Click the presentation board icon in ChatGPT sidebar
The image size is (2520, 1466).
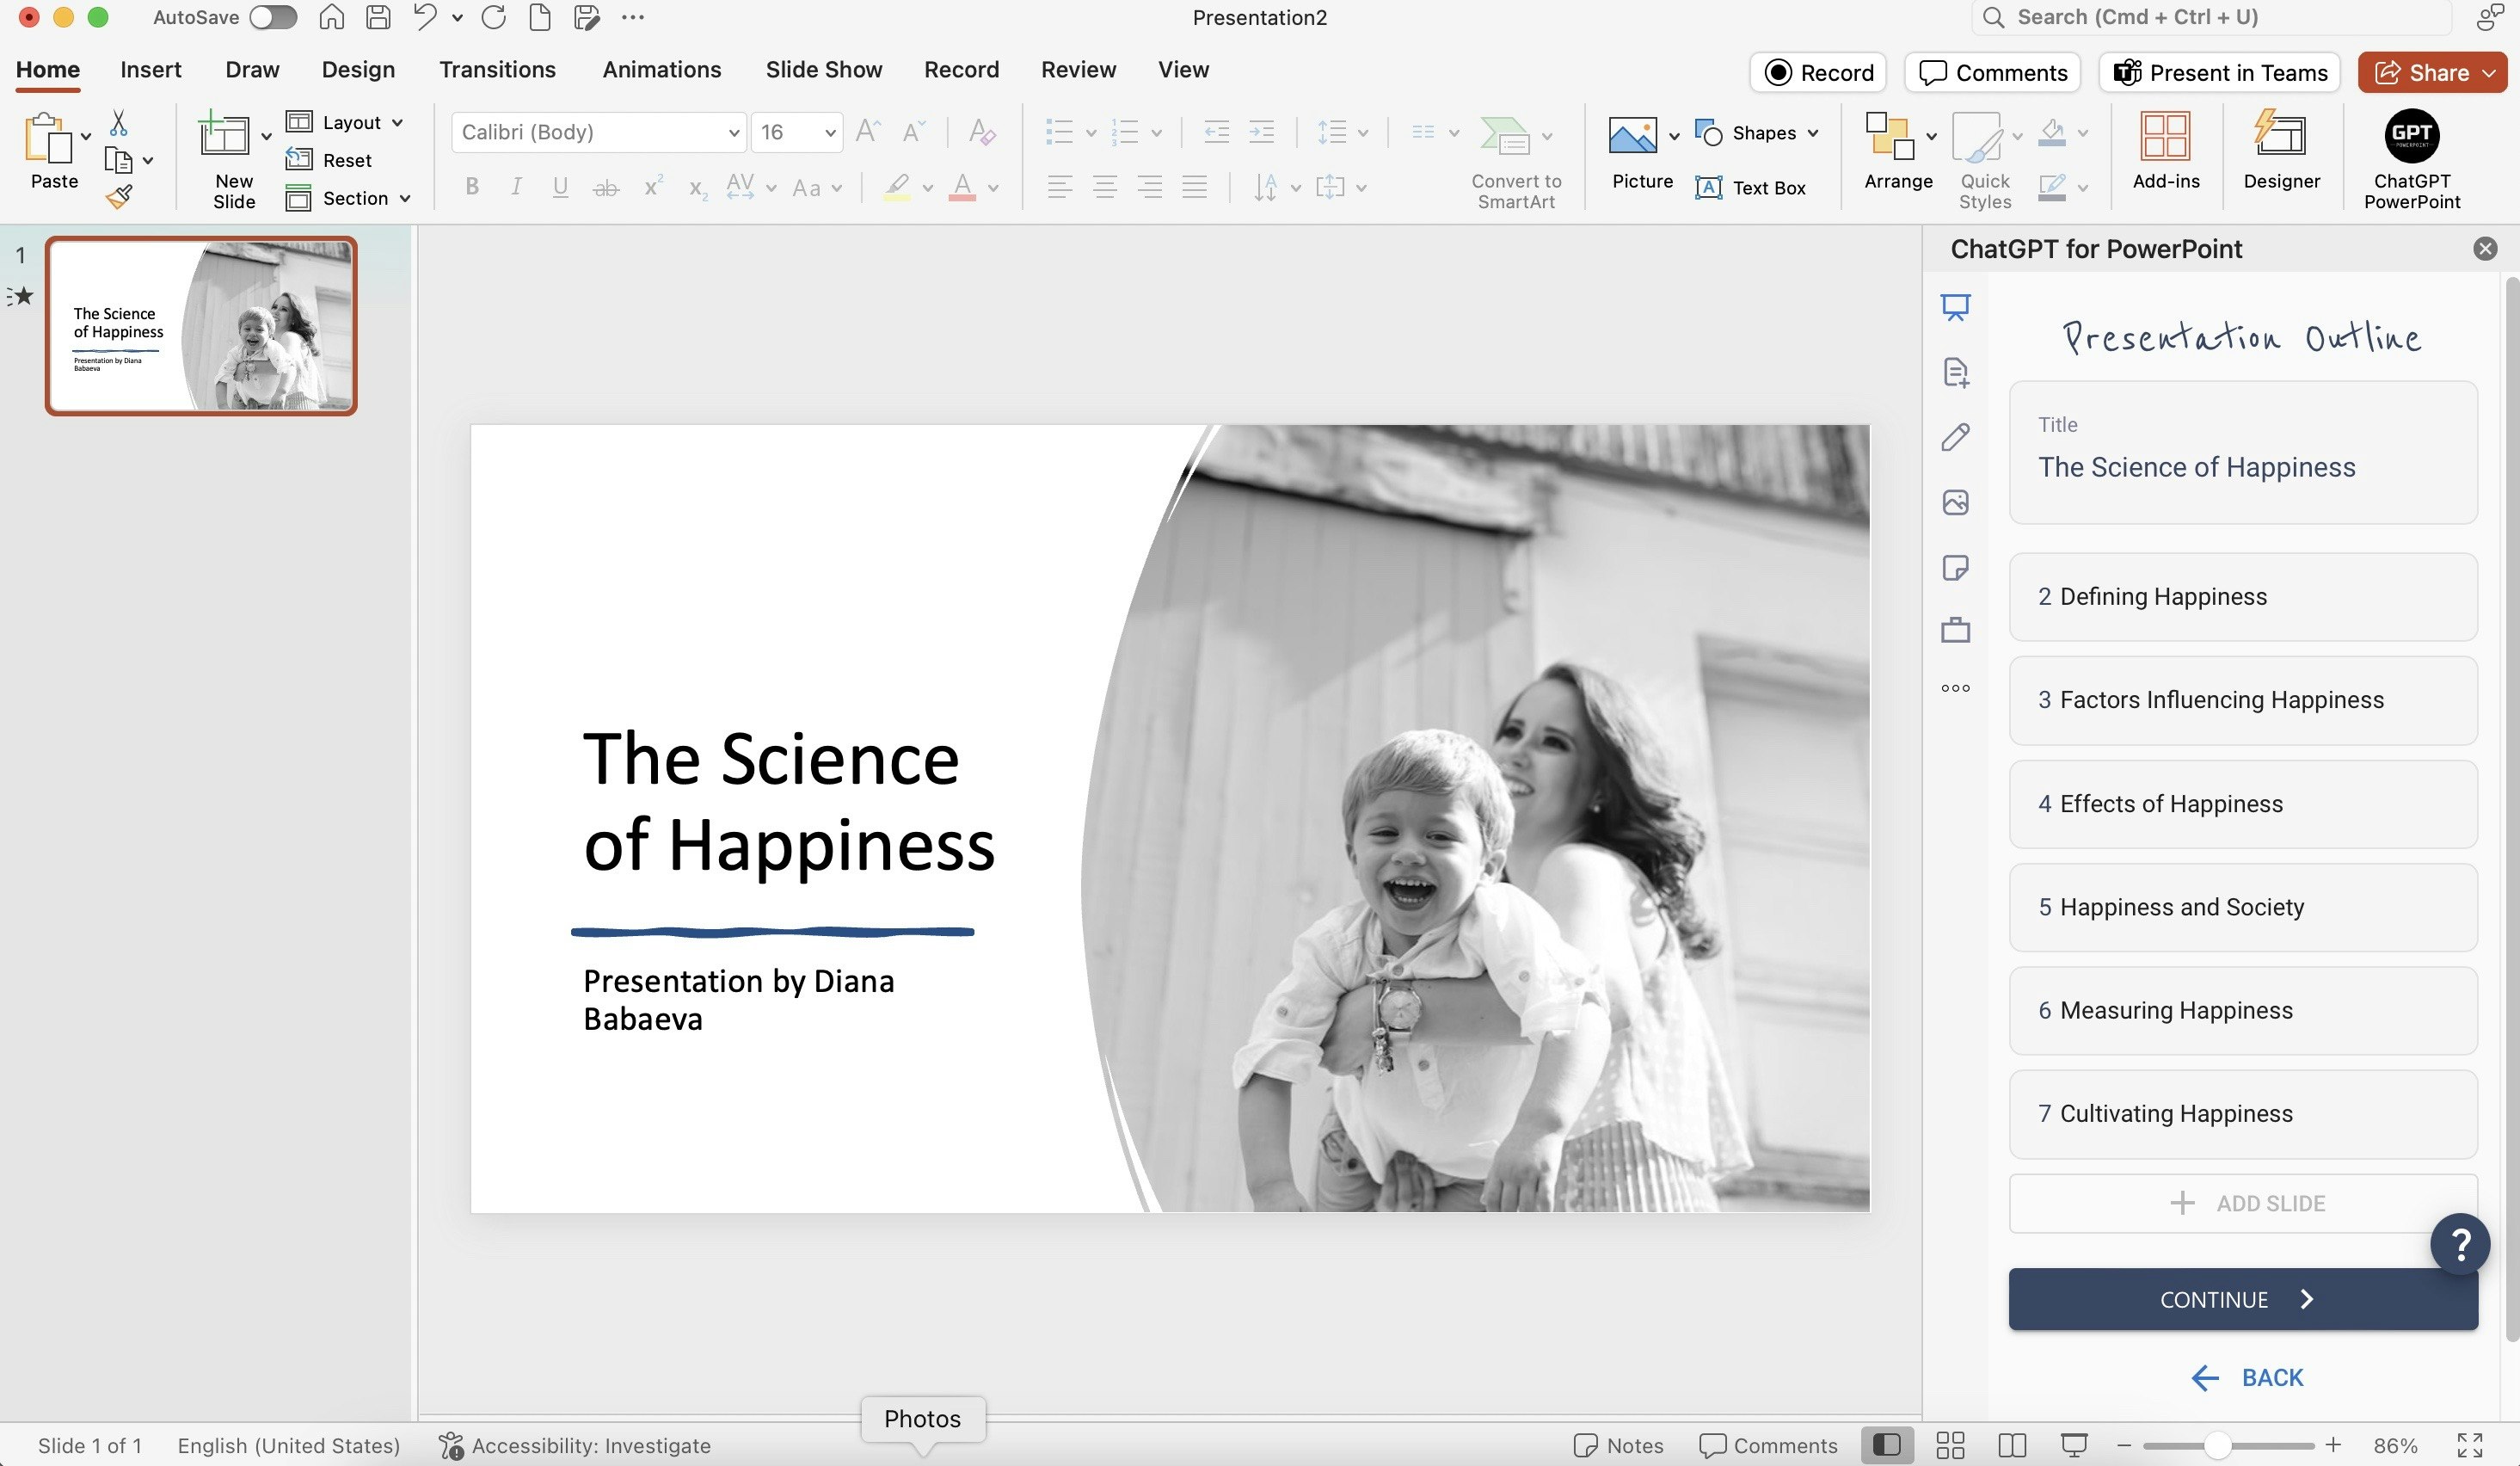(x=1955, y=306)
